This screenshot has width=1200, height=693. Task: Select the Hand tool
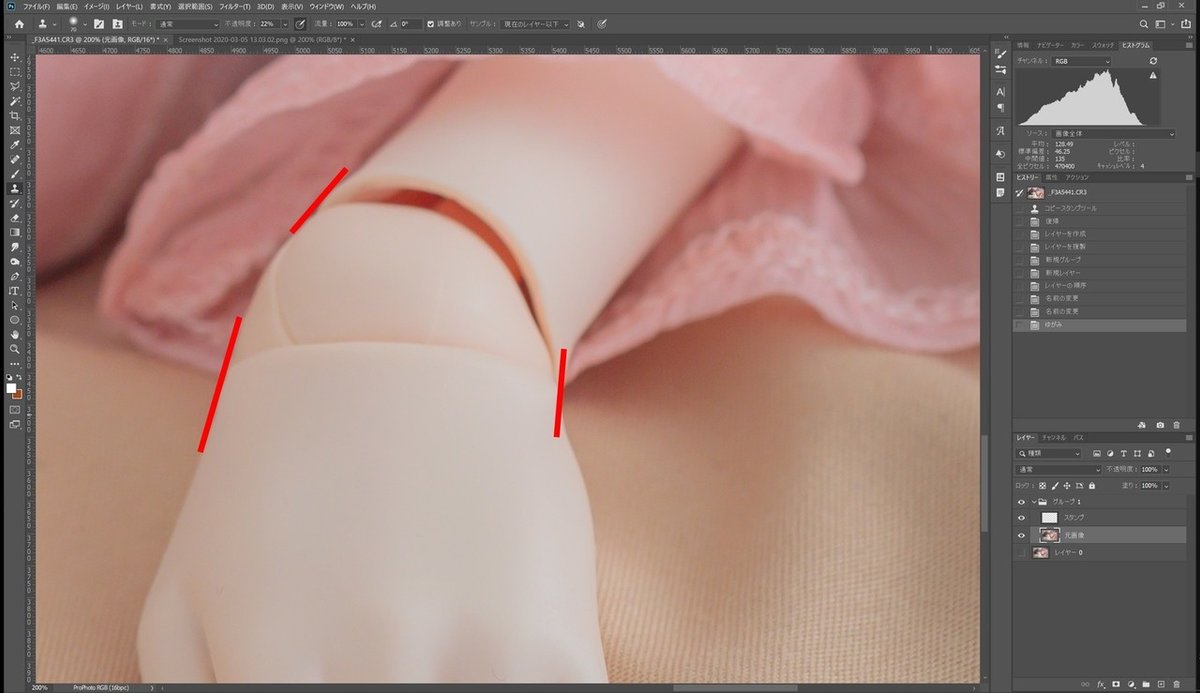[15, 334]
